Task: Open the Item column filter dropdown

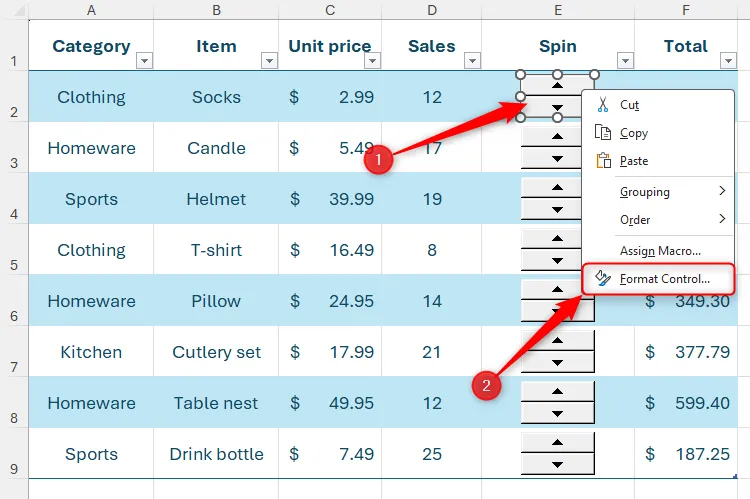Action: [269, 61]
